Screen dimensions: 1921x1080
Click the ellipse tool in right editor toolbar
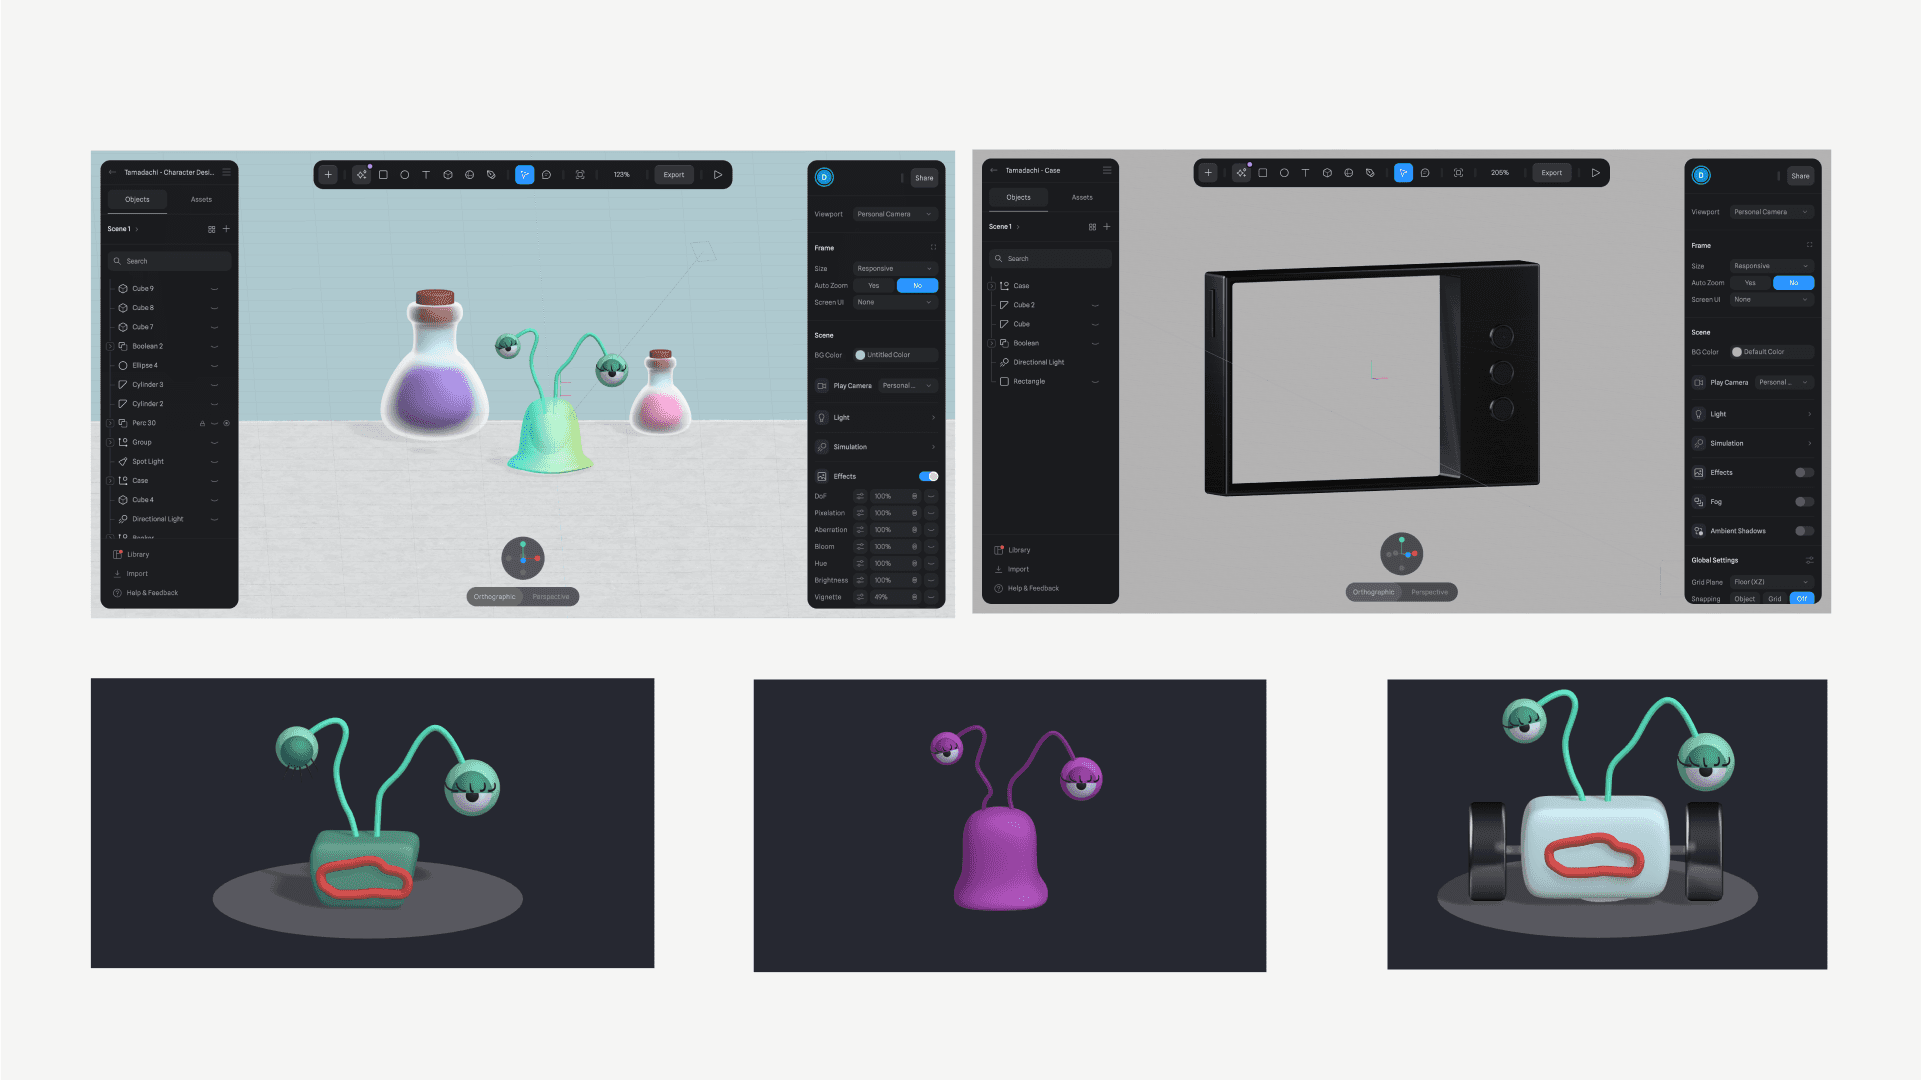1284,173
